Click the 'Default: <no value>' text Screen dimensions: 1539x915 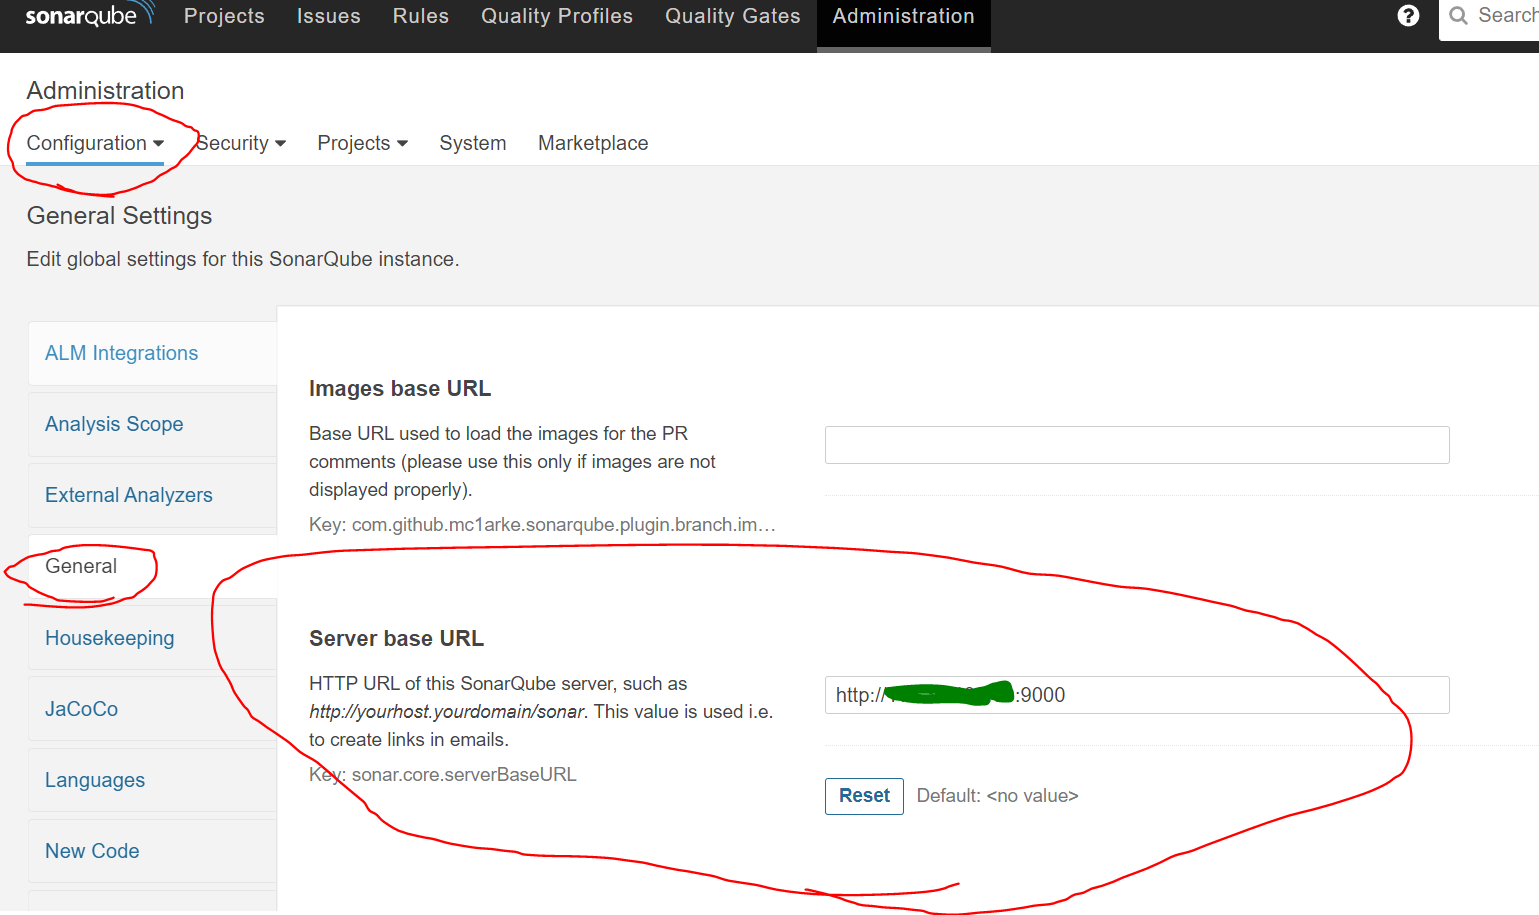pyautogui.click(x=997, y=796)
